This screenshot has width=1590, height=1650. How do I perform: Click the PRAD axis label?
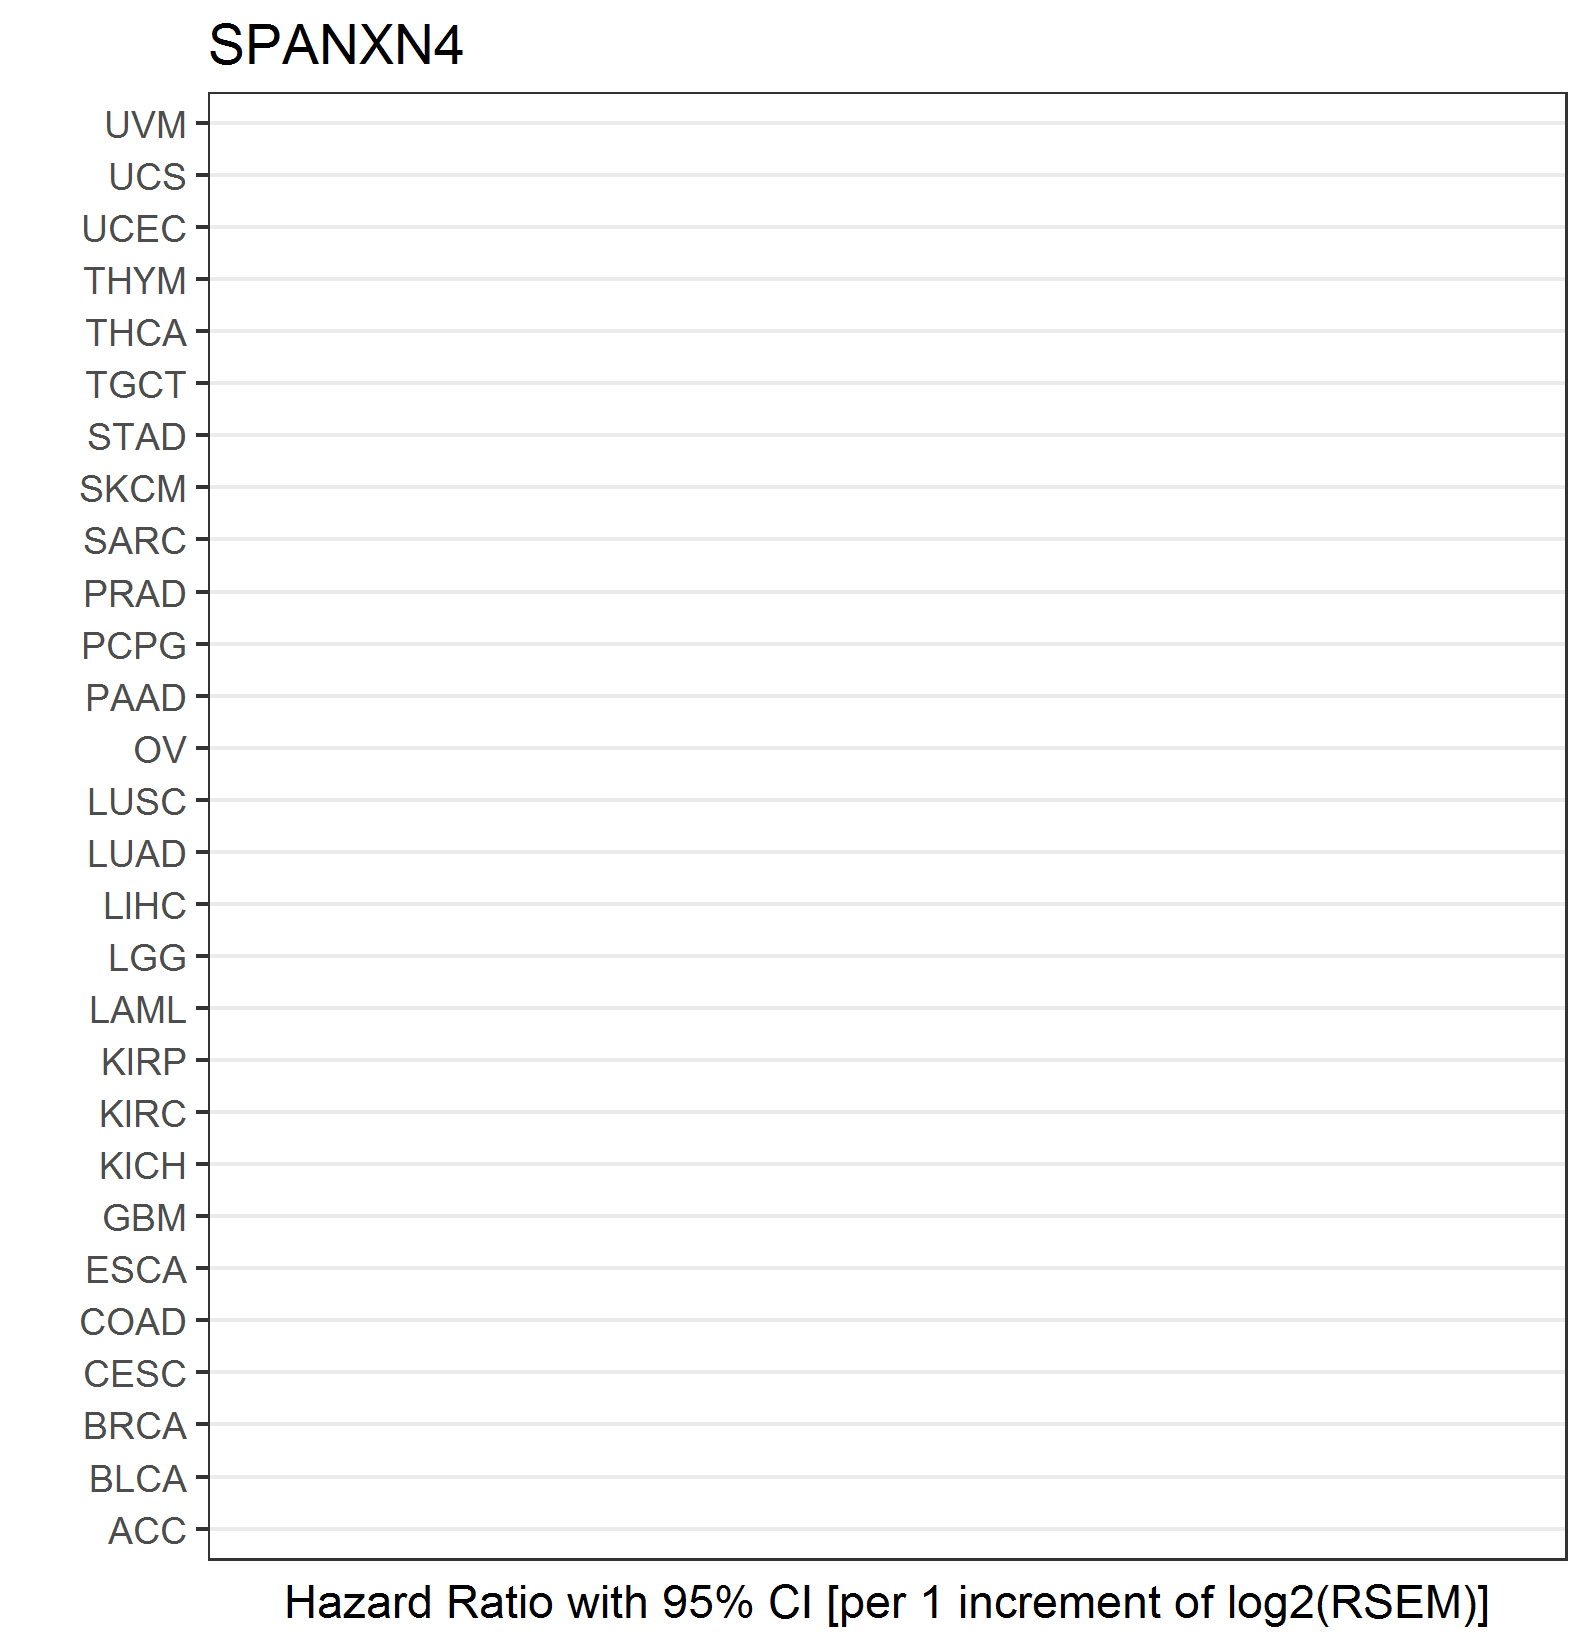135,594
